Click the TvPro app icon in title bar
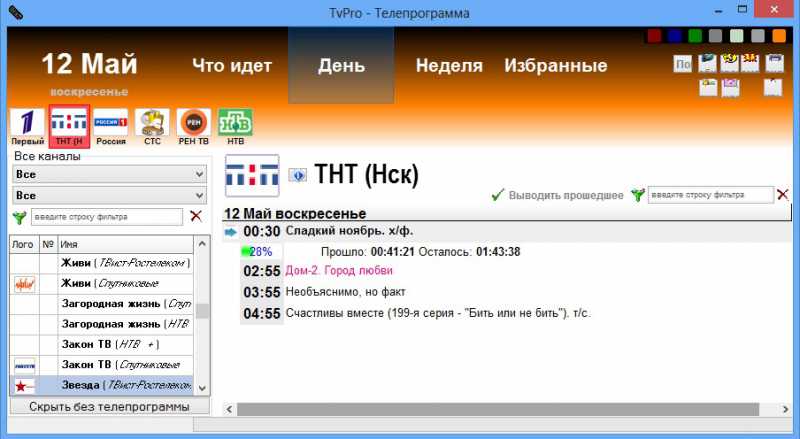The height and width of the screenshot is (439, 800). [16, 13]
